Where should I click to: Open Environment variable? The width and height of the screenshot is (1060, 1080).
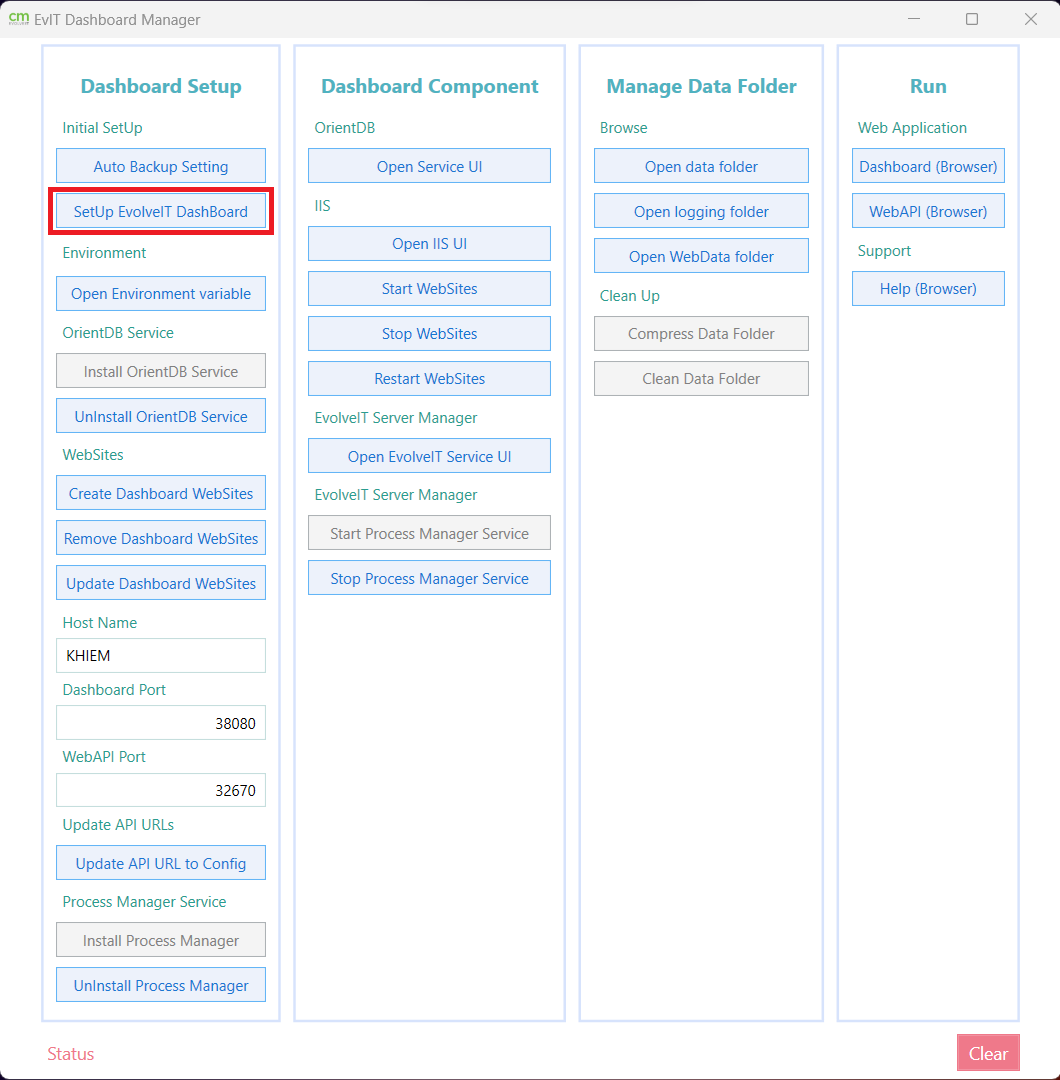click(160, 293)
